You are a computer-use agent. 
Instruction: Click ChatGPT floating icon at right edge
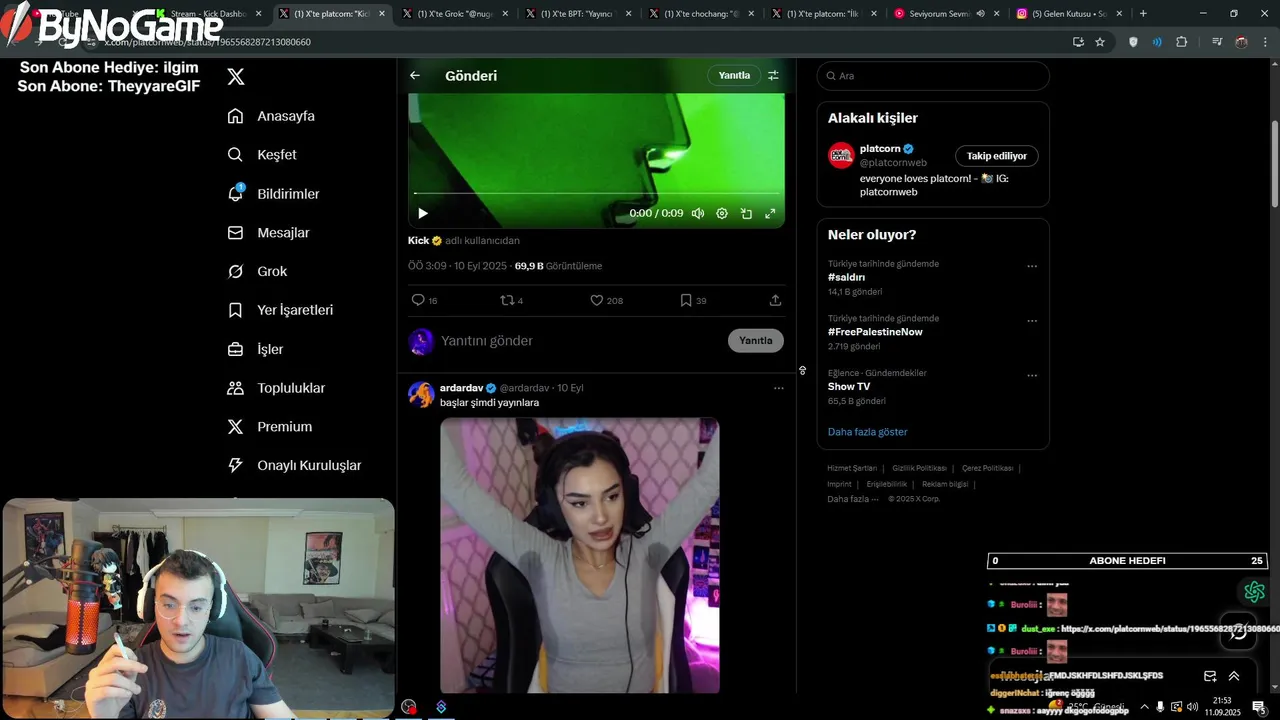click(x=1254, y=592)
